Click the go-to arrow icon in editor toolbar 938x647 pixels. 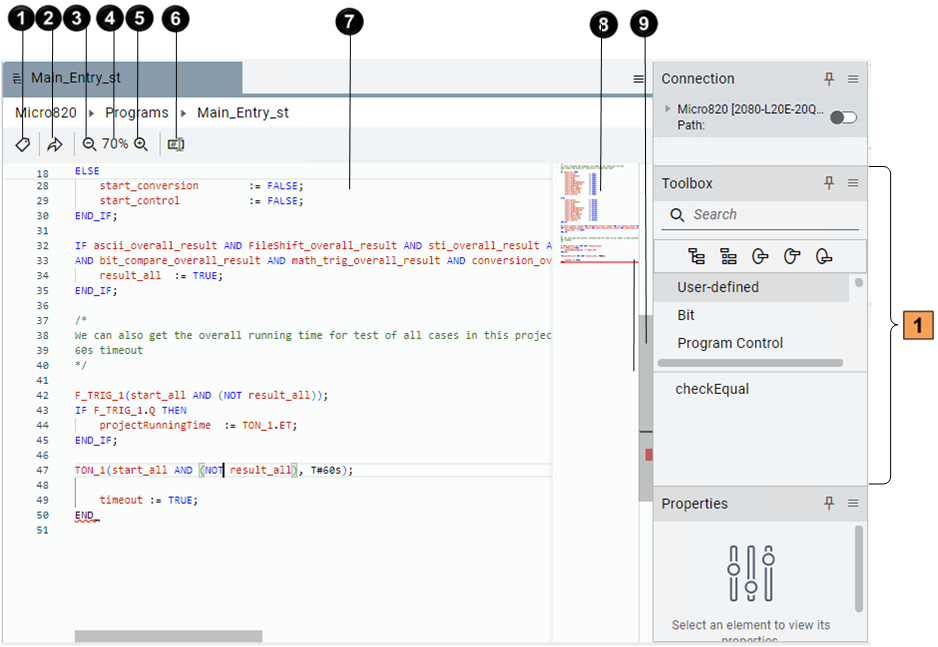point(55,144)
